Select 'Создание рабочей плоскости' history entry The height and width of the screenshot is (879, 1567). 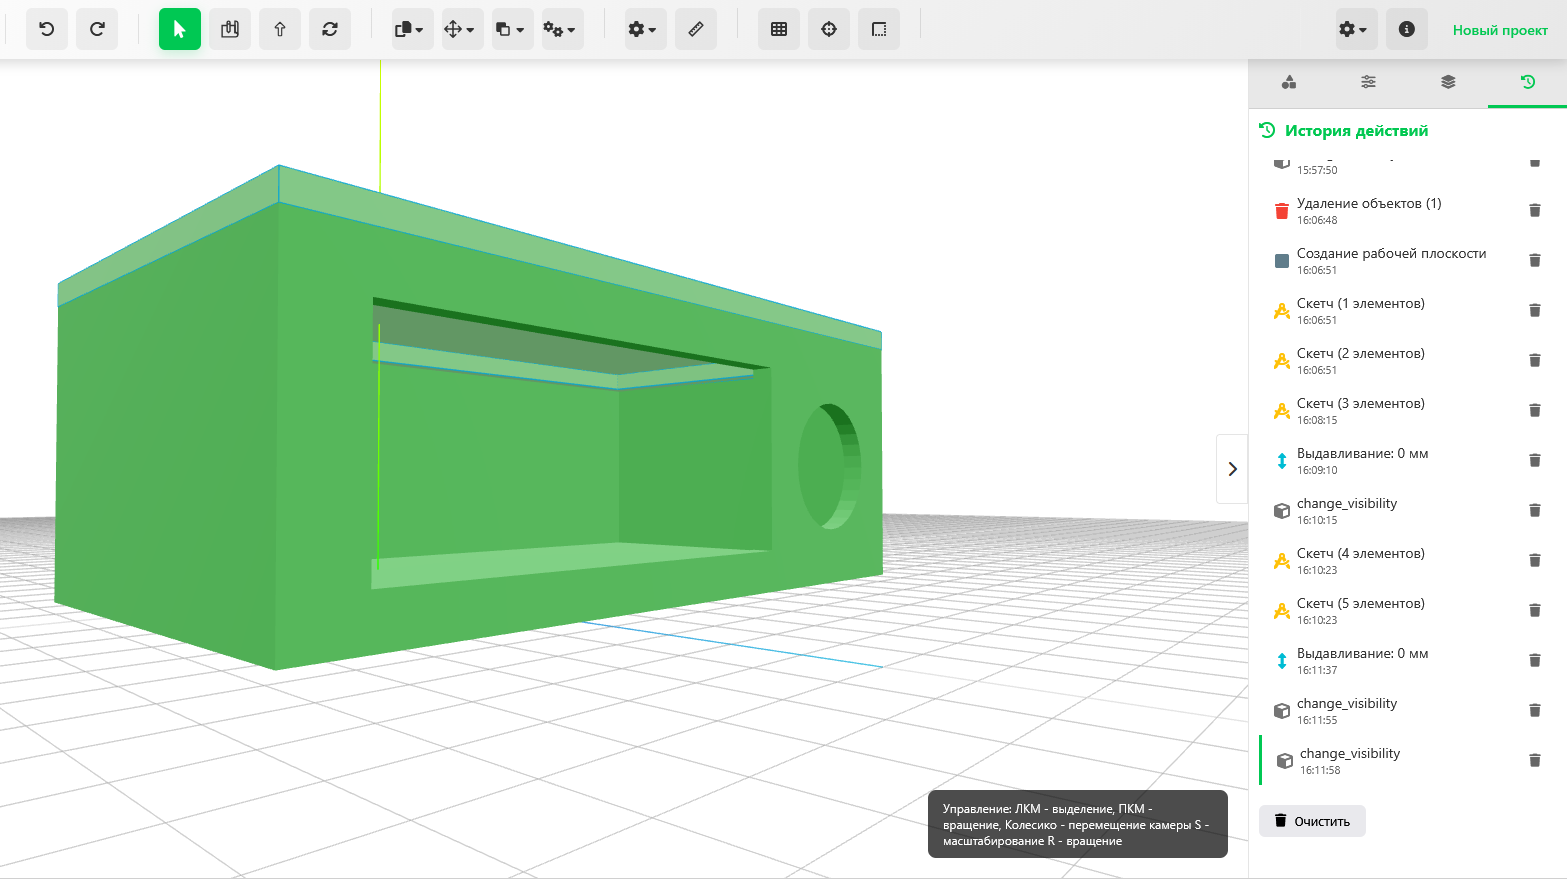[x=1391, y=260]
